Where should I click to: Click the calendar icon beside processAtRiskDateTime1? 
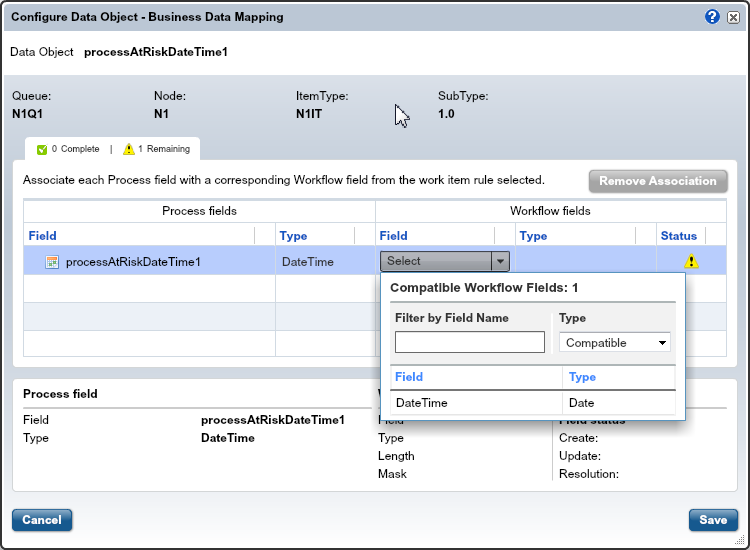(x=52, y=262)
